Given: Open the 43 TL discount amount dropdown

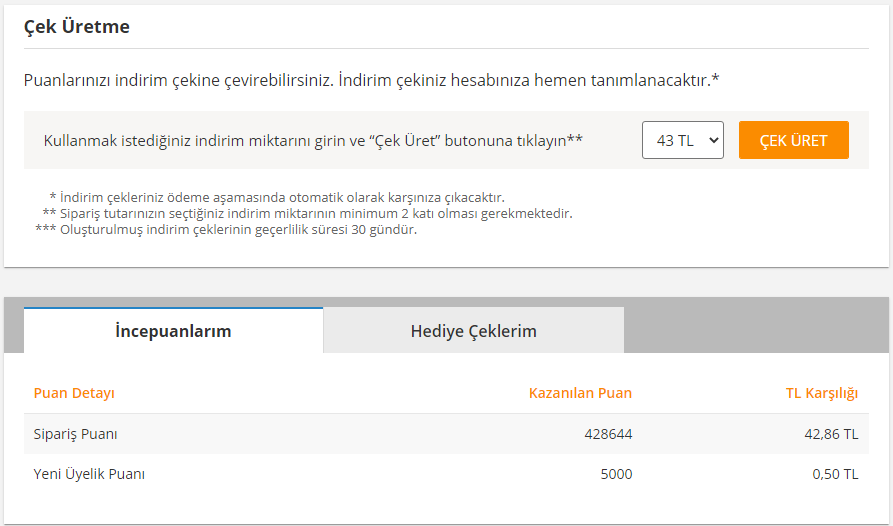Looking at the screenshot, I should (682, 141).
